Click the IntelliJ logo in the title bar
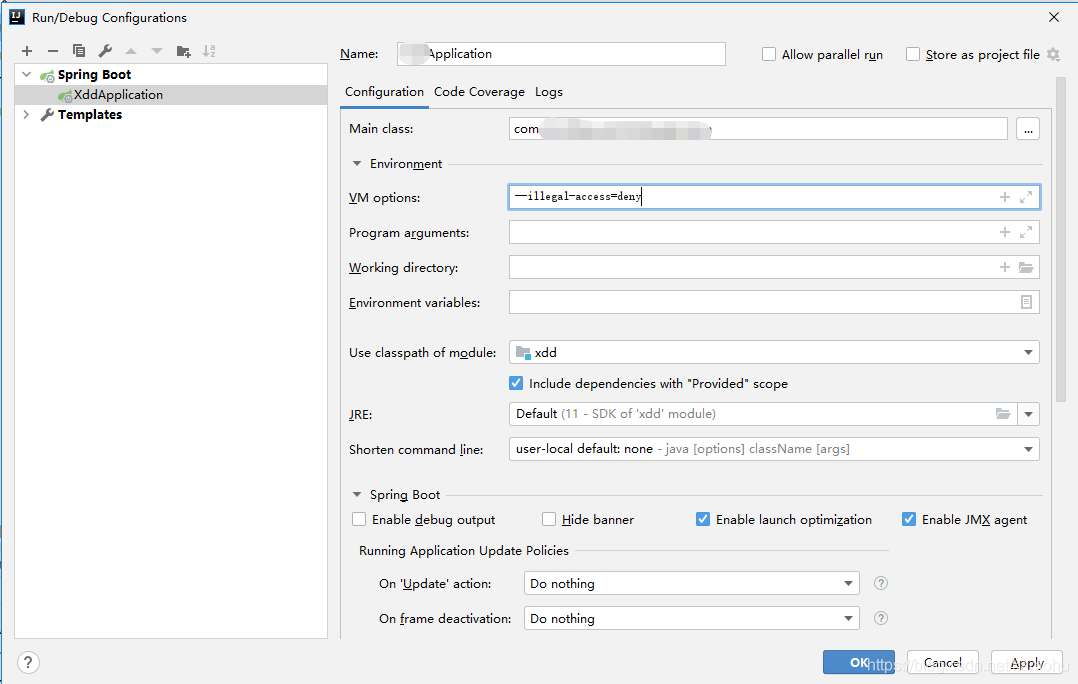 pos(17,17)
